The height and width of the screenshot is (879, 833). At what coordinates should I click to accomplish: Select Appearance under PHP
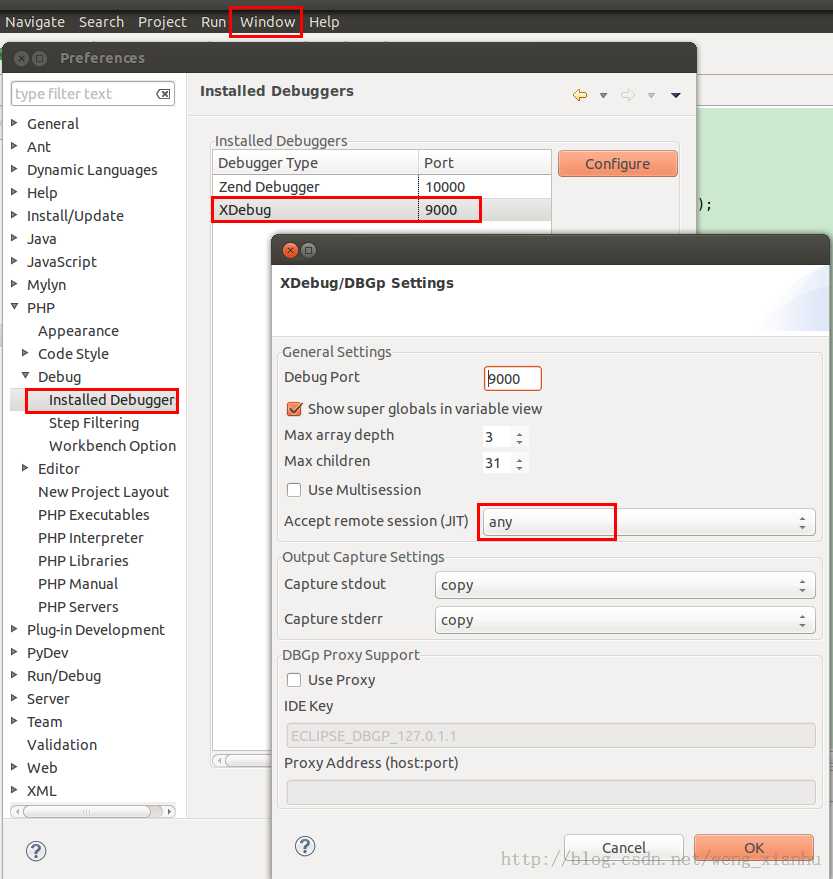point(78,331)
